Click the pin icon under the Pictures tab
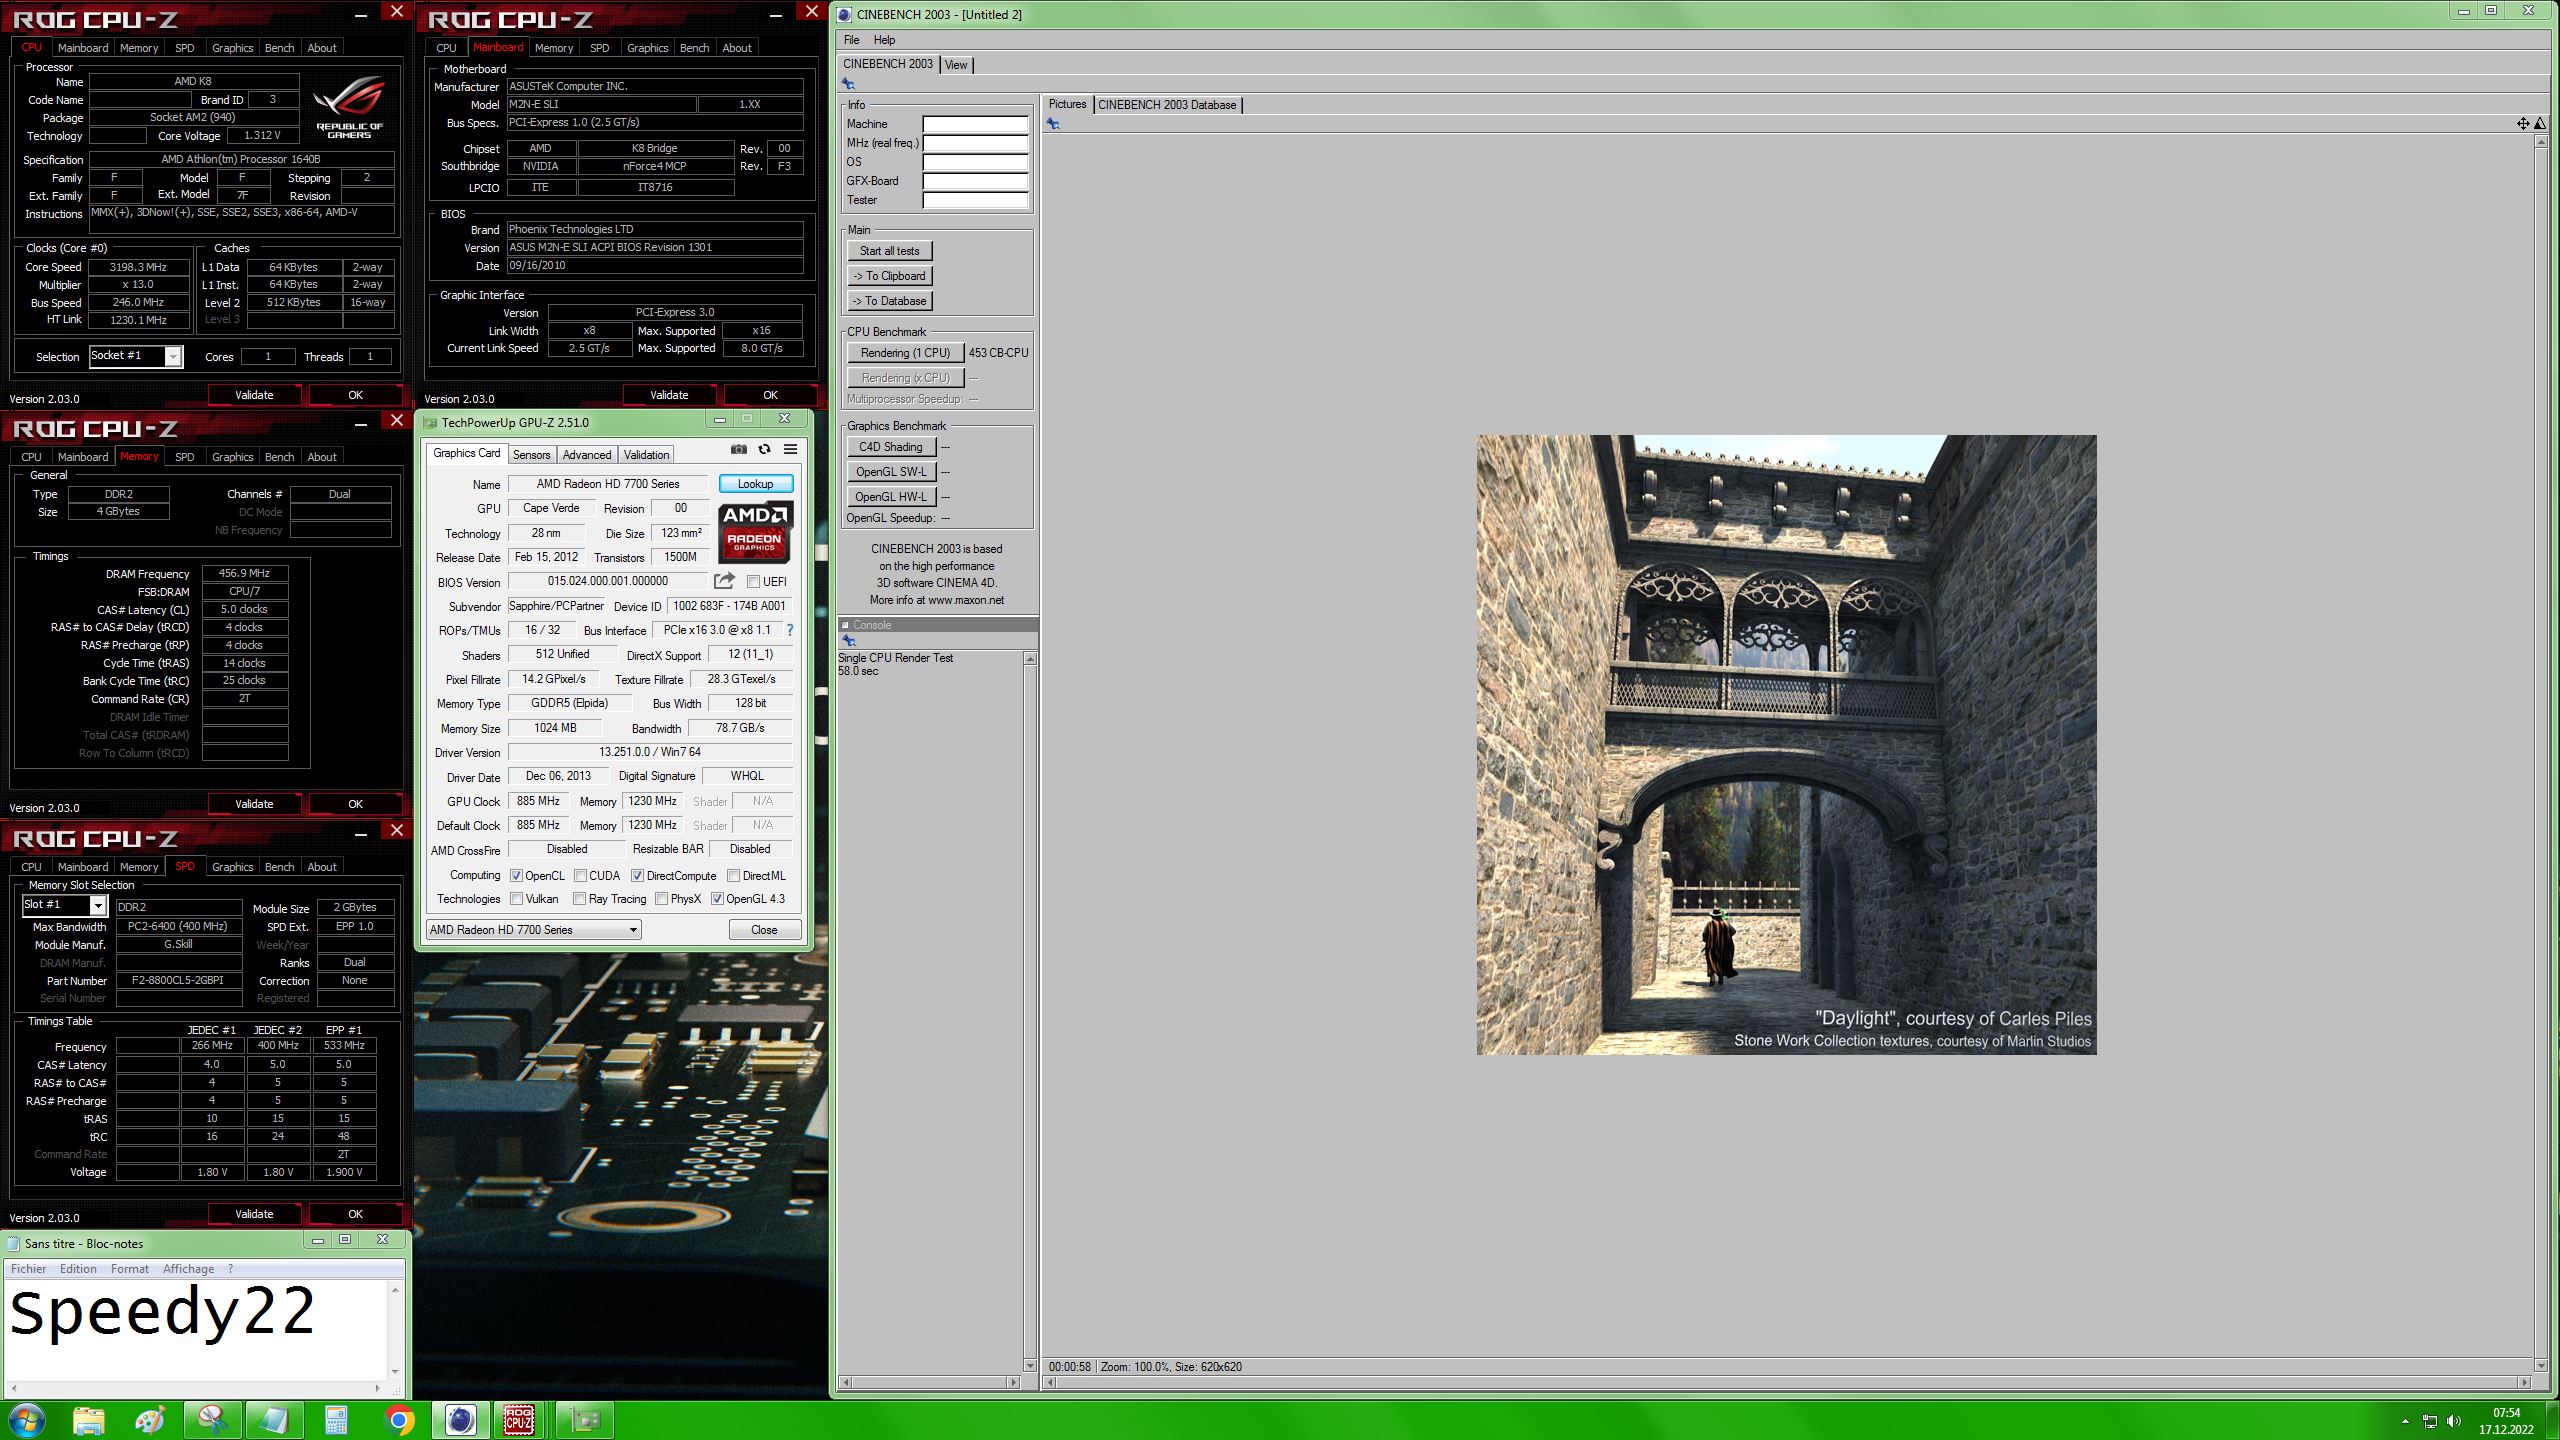2560x1440 pixels. 1053,124
